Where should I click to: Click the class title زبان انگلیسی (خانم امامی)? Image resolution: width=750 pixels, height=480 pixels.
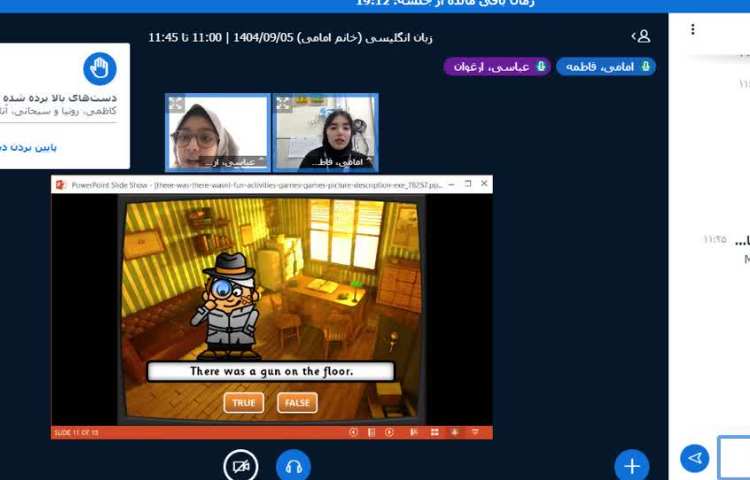pyautogui.click(x=364, y=38)
